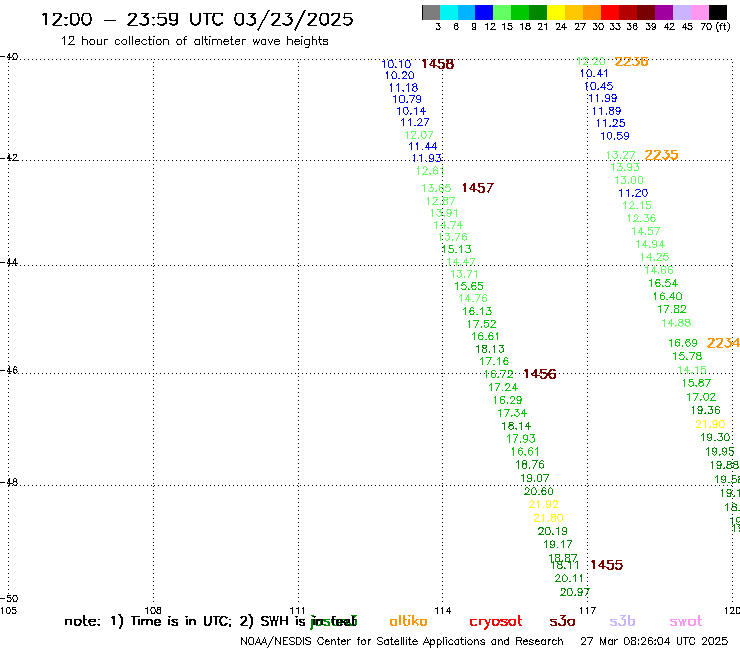Click the longitude axis label 114

point(443,610)
